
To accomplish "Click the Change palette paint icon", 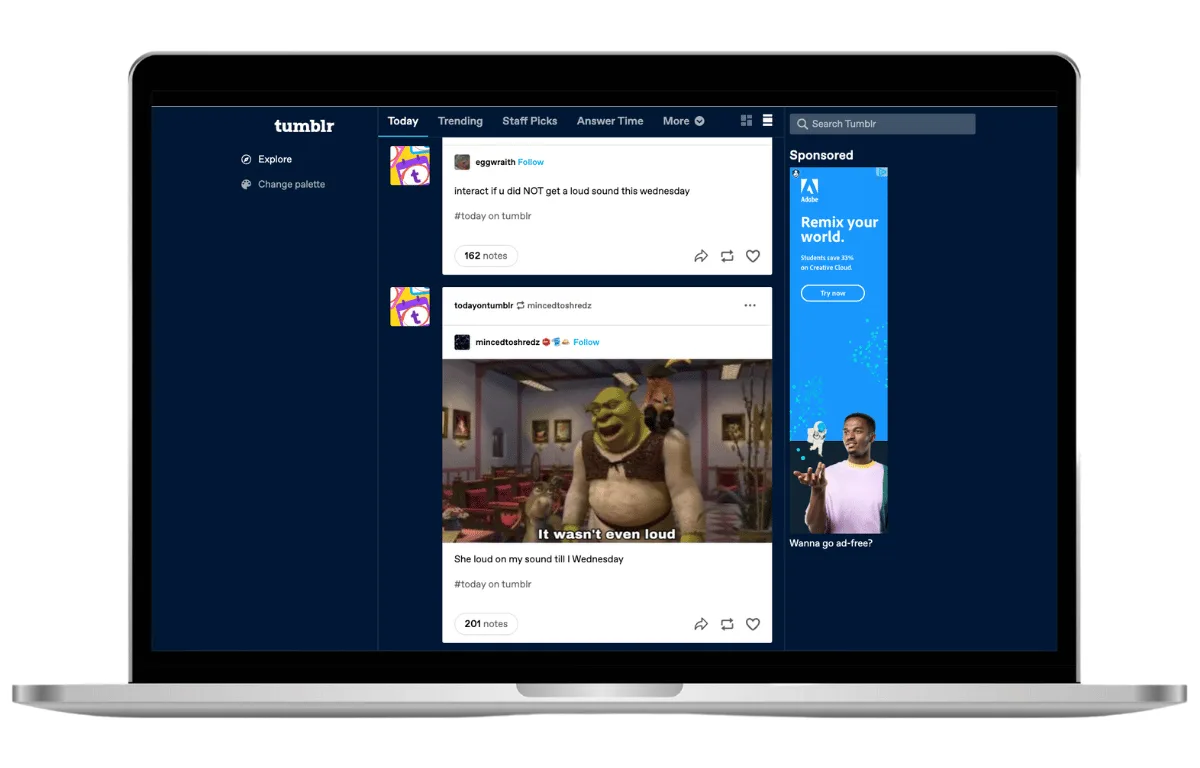I will tap(246, 184).
